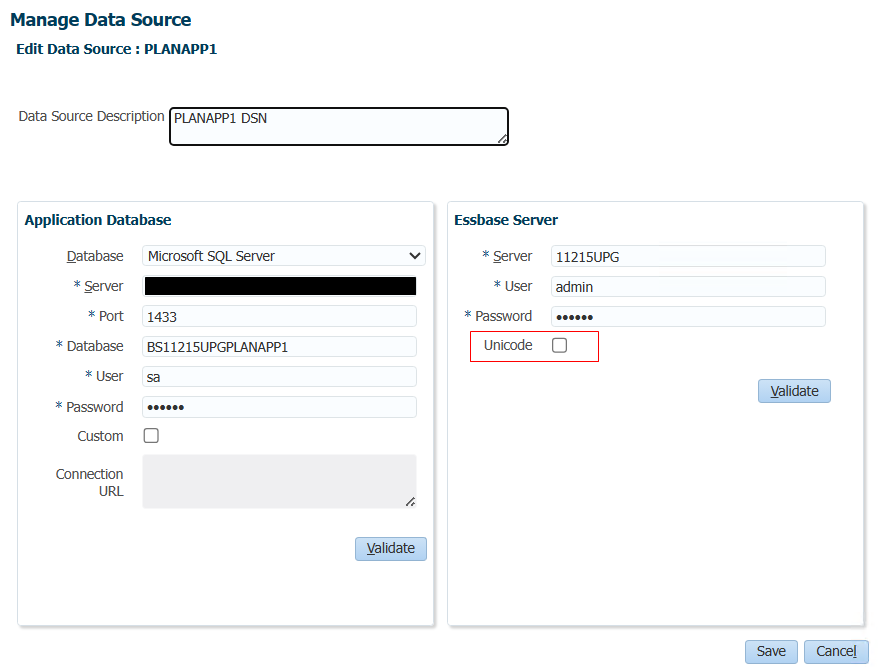Click the Connection URL resize grip icon
This screenshot has height=672, width=878.
[410, 502]
